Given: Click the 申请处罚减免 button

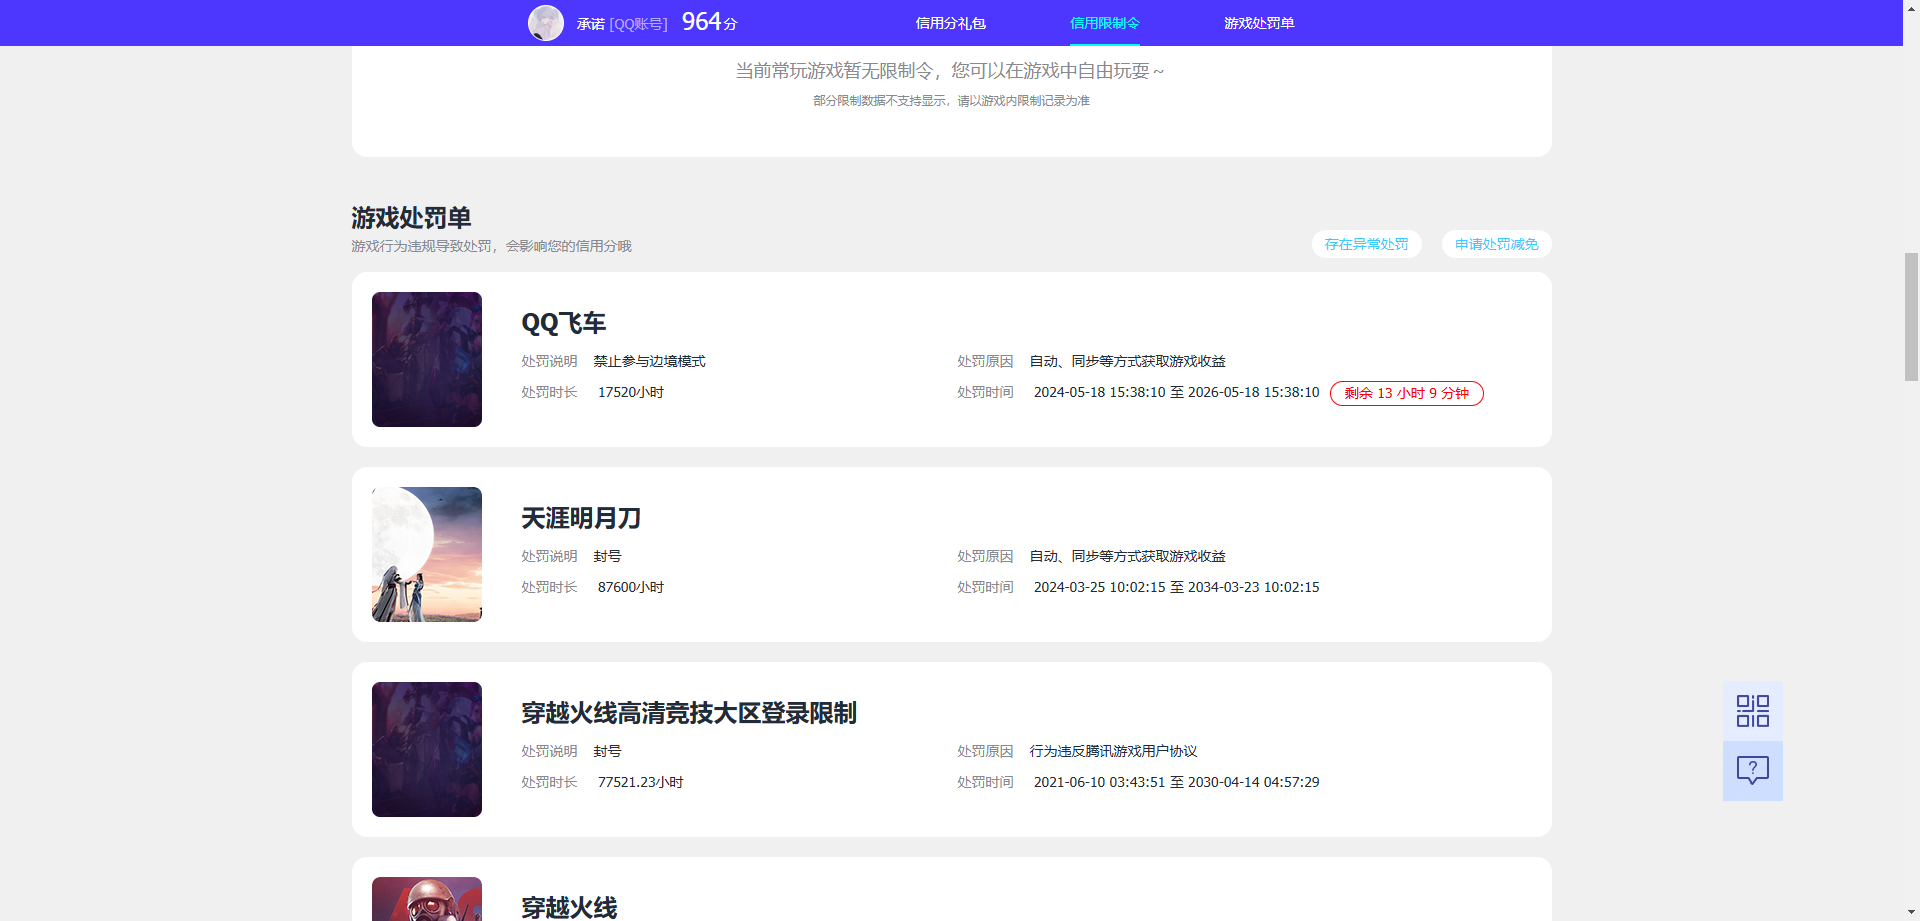Looking at the screenshot, I should click(1496, 244).
